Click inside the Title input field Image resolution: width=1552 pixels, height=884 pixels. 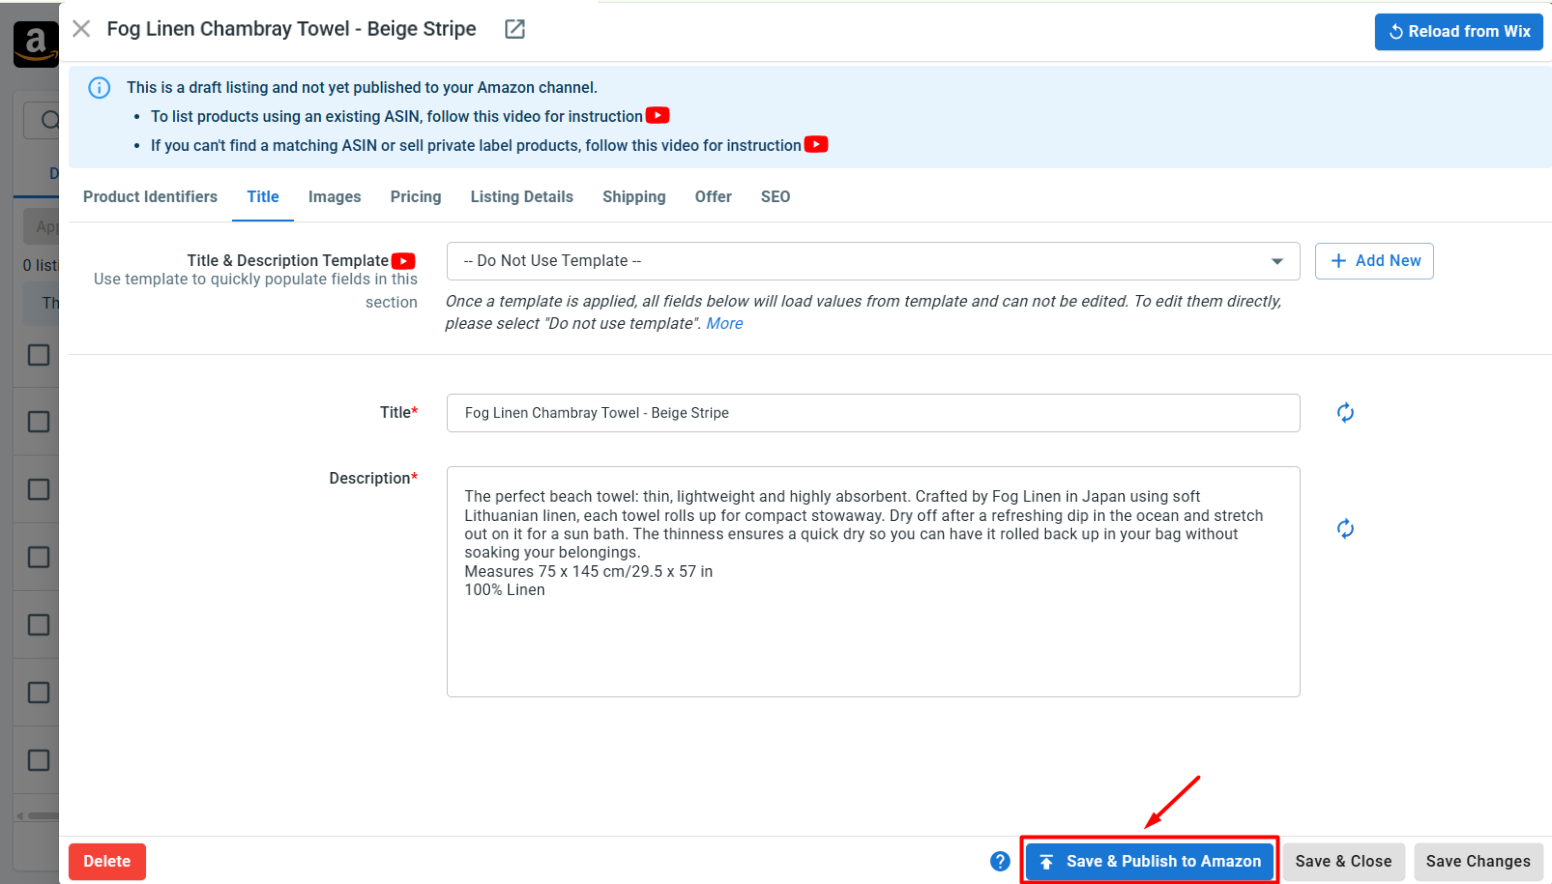point(873,413)
